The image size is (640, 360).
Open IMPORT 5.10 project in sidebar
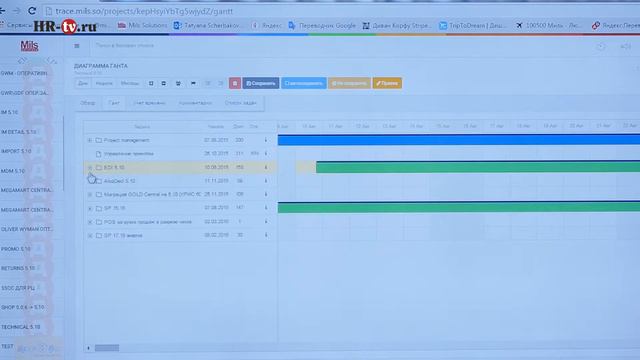coord(16,151)
